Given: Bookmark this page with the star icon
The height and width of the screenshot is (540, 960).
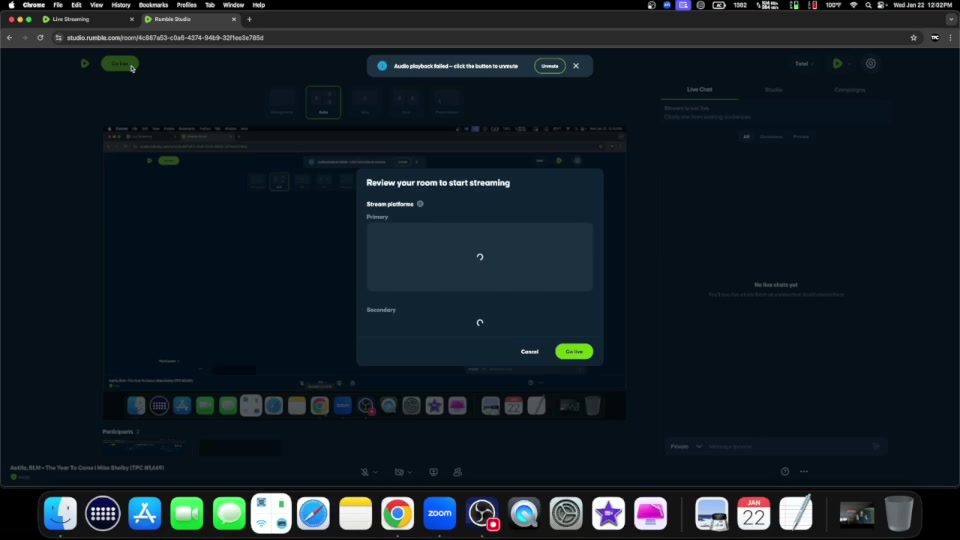Looking at the screenshot, I should click(x=913, y=38).
